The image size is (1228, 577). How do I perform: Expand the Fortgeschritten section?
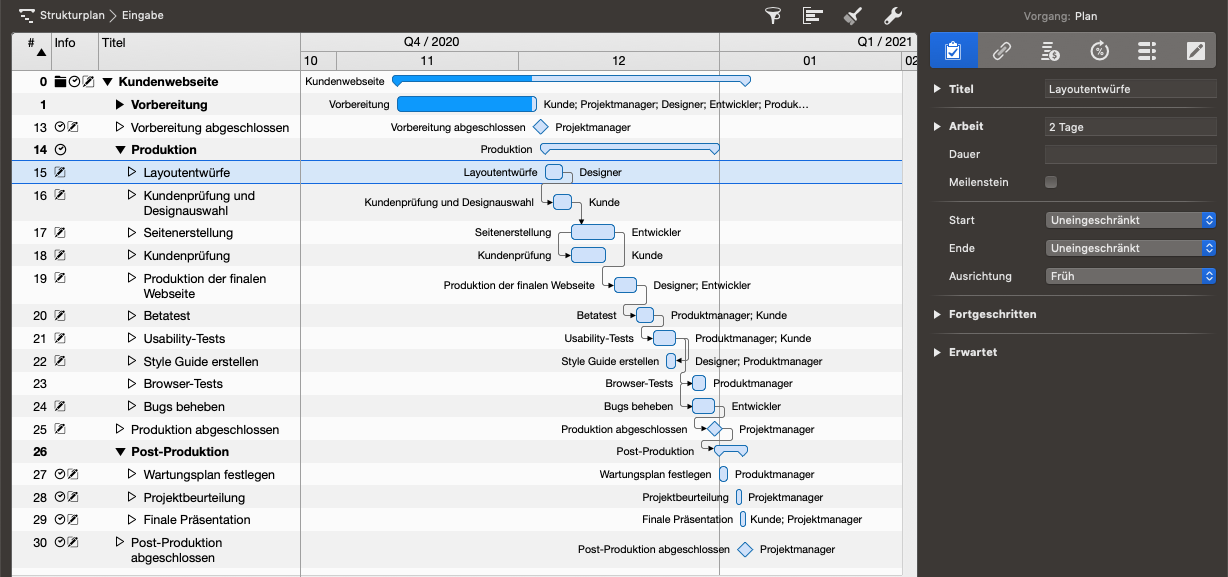click(x=937, y=314)
